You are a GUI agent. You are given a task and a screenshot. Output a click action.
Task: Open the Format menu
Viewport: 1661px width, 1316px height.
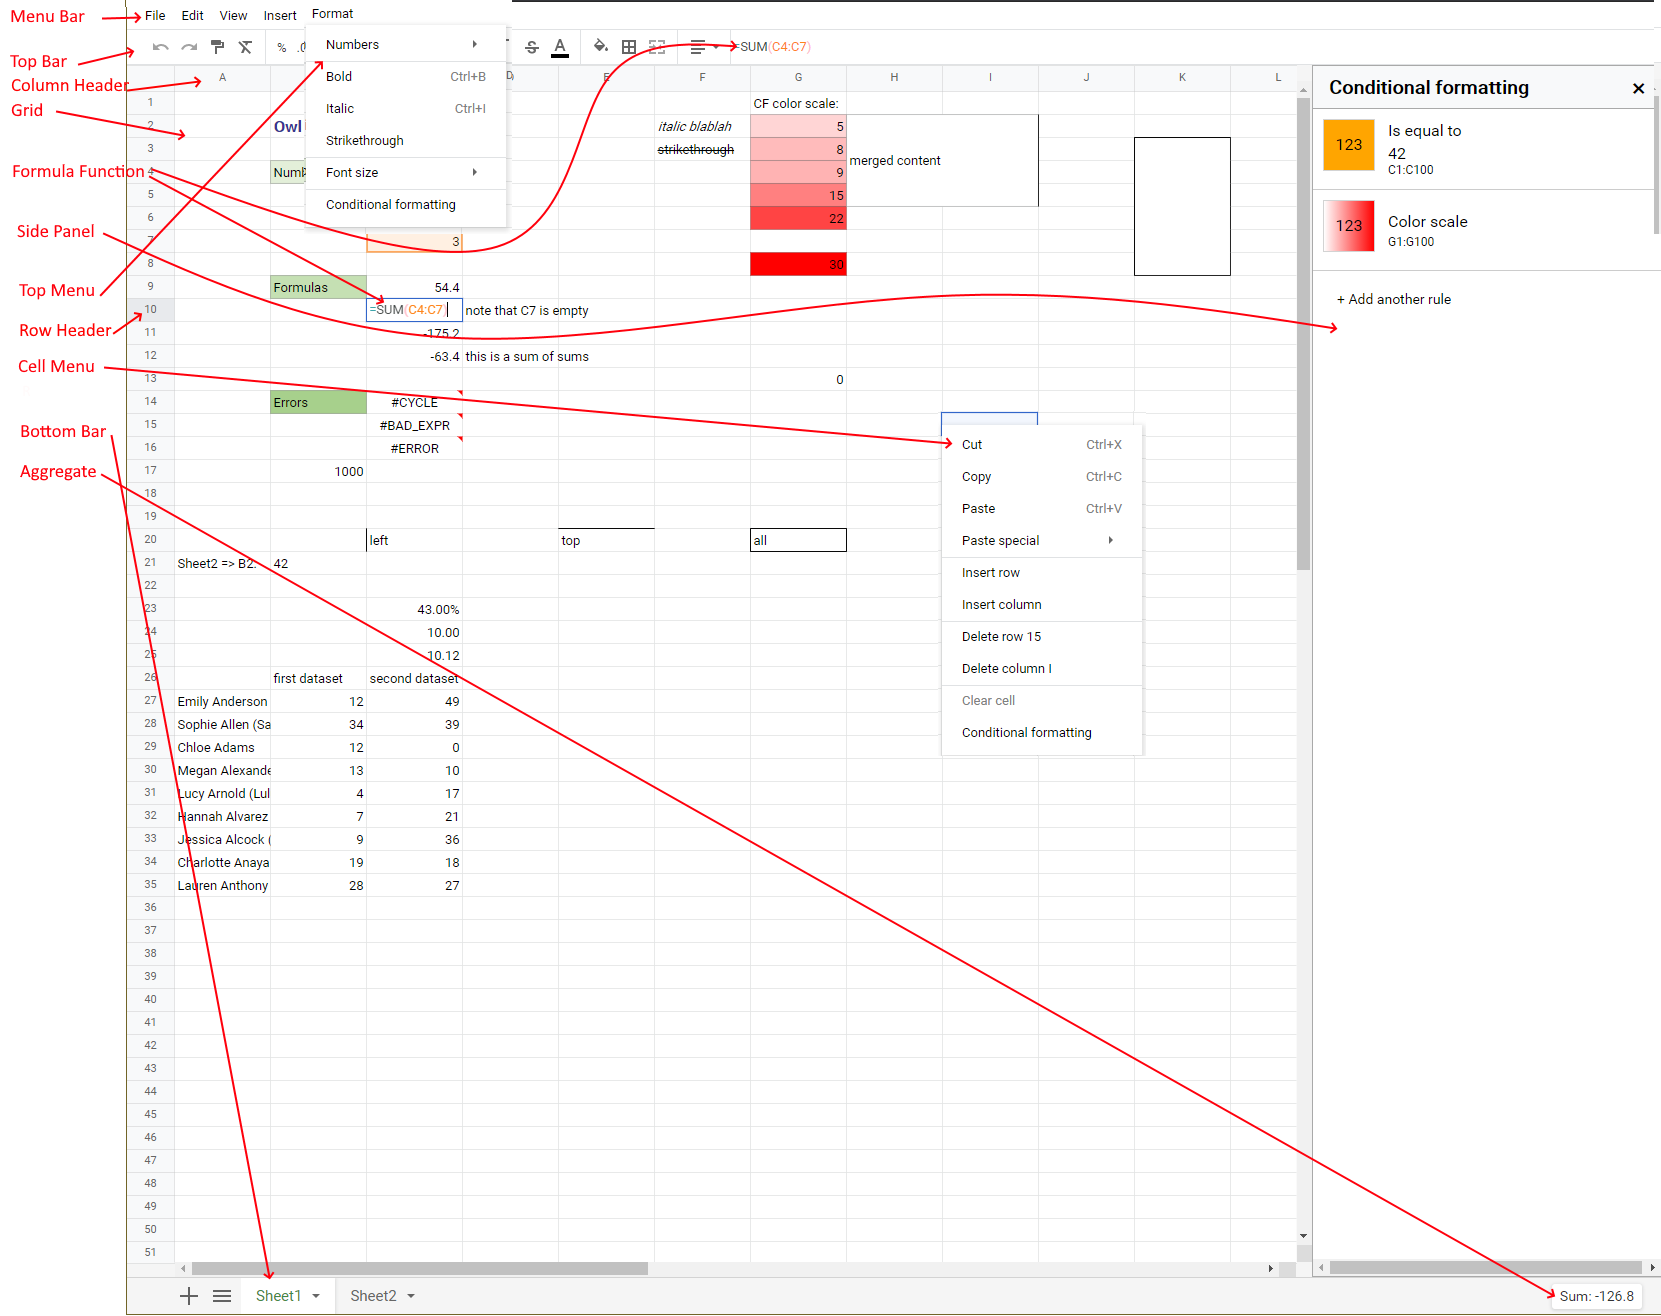pyautogui.click(x=332, y=14)
